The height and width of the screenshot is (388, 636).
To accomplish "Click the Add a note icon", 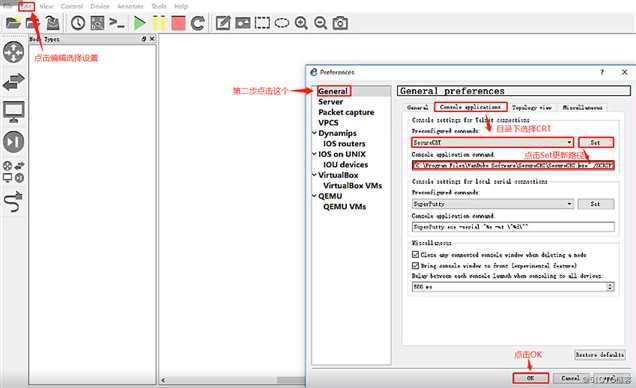I will (223, 23).
